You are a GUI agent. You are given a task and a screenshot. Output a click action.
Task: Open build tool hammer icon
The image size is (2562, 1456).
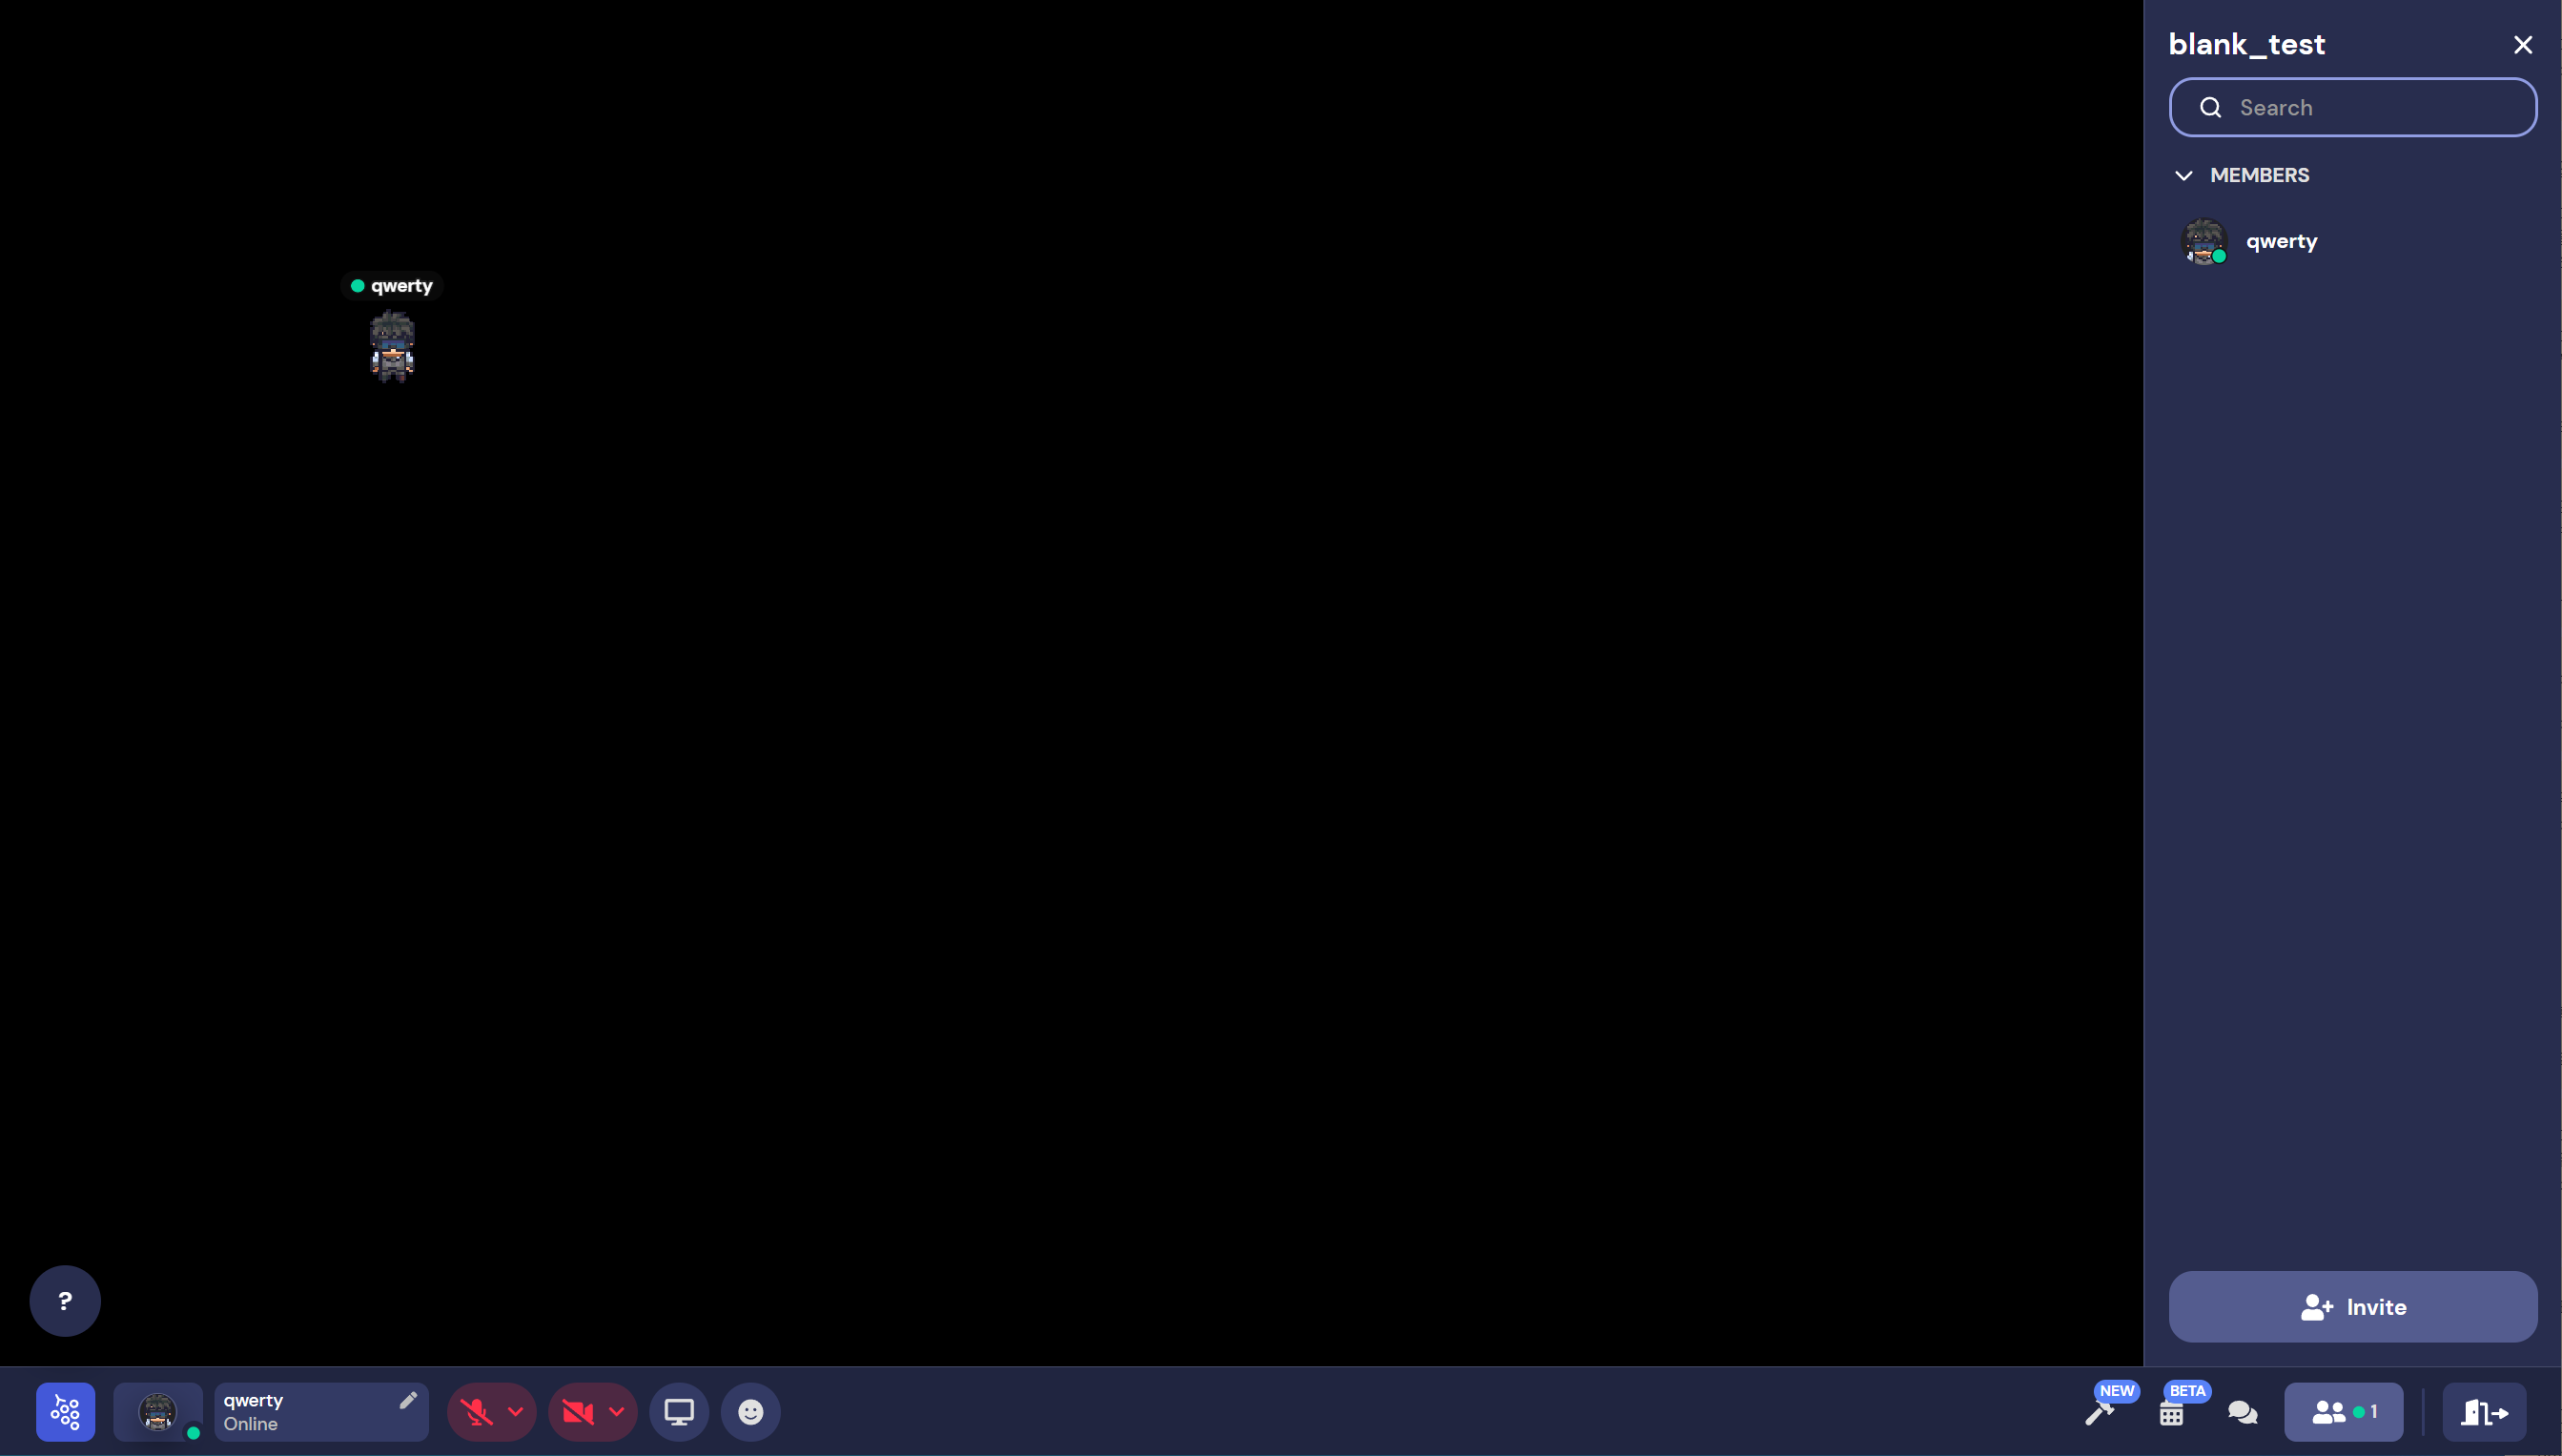[x=2099, y=1413]
